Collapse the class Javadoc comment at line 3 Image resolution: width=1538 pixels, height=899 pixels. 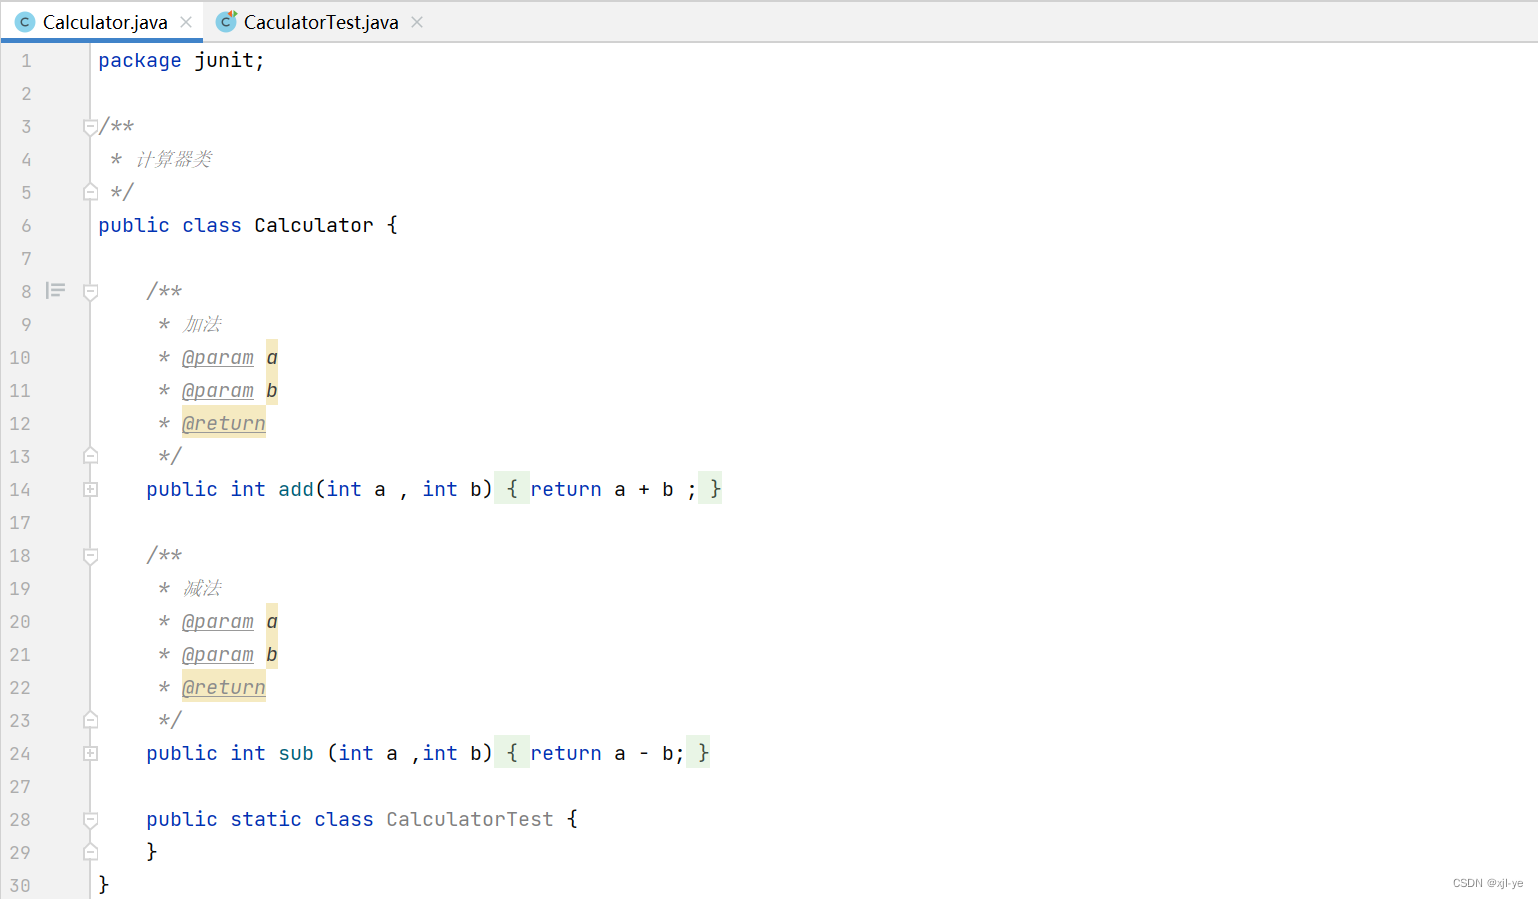point(90,127)
